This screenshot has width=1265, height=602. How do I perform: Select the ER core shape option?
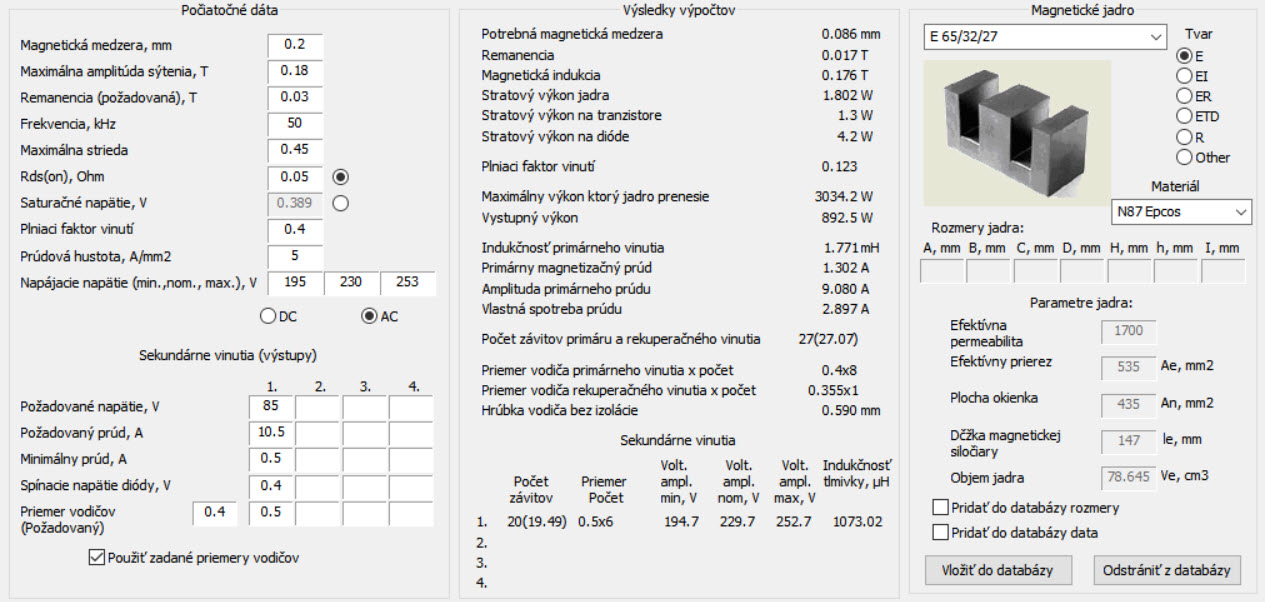[x=1184, y=96]
